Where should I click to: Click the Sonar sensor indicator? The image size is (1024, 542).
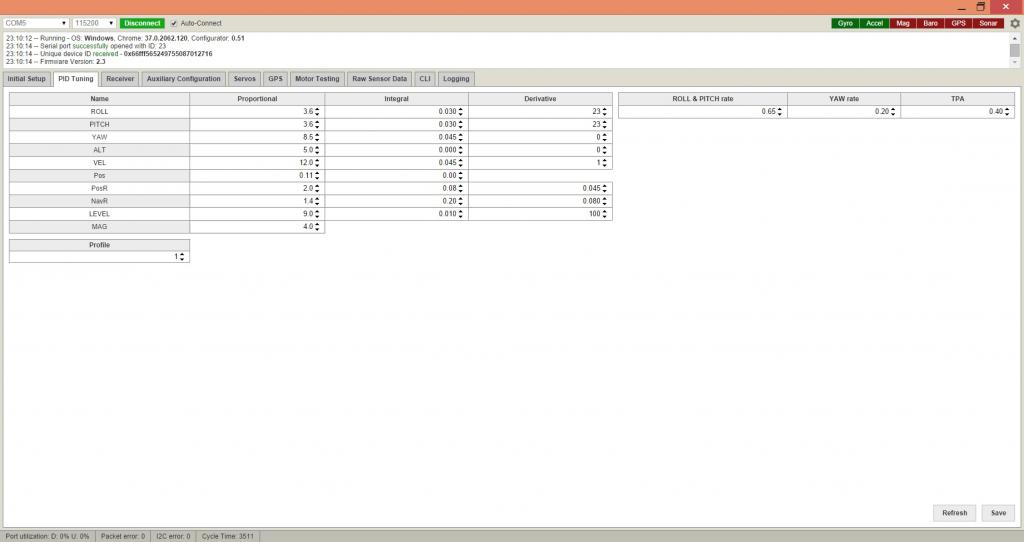[988, 23]
